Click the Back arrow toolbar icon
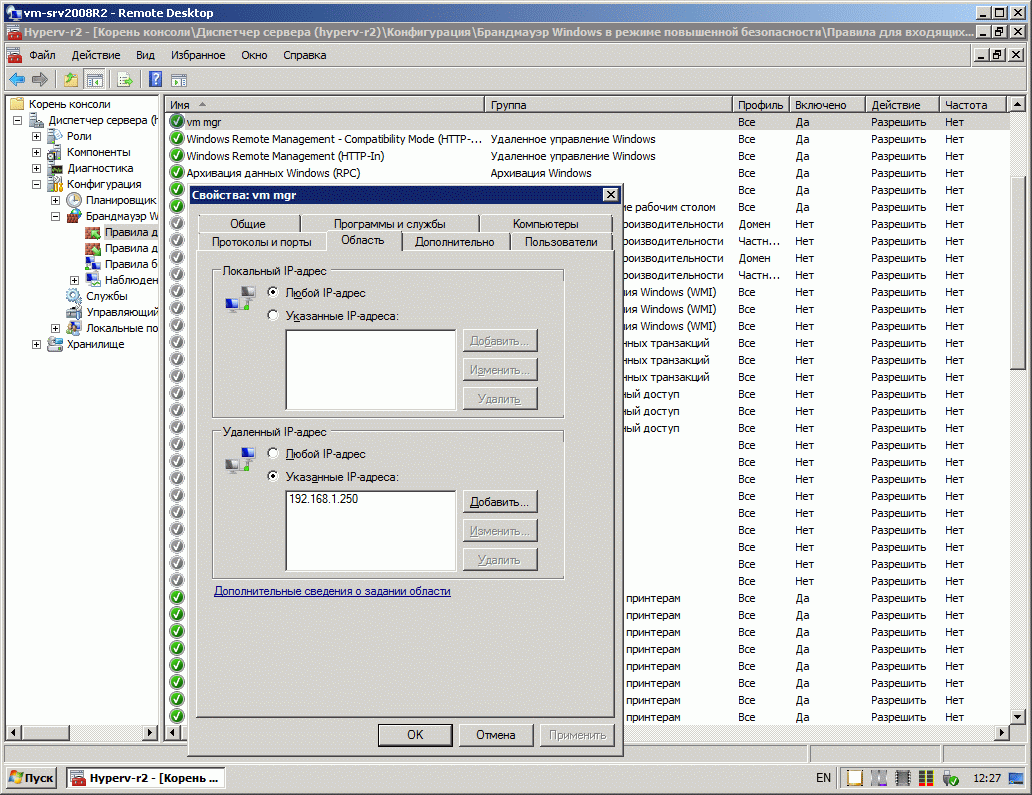The image size is (1032, 795). (17, 80)
